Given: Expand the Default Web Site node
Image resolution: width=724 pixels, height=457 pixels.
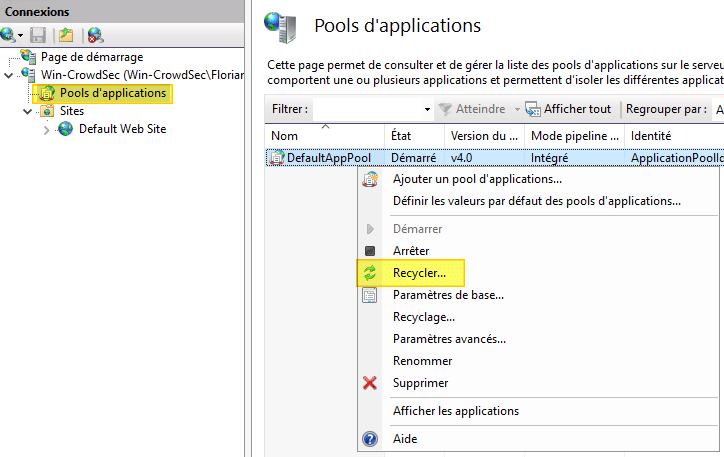Looking at the screenshot, I should 47,129.
